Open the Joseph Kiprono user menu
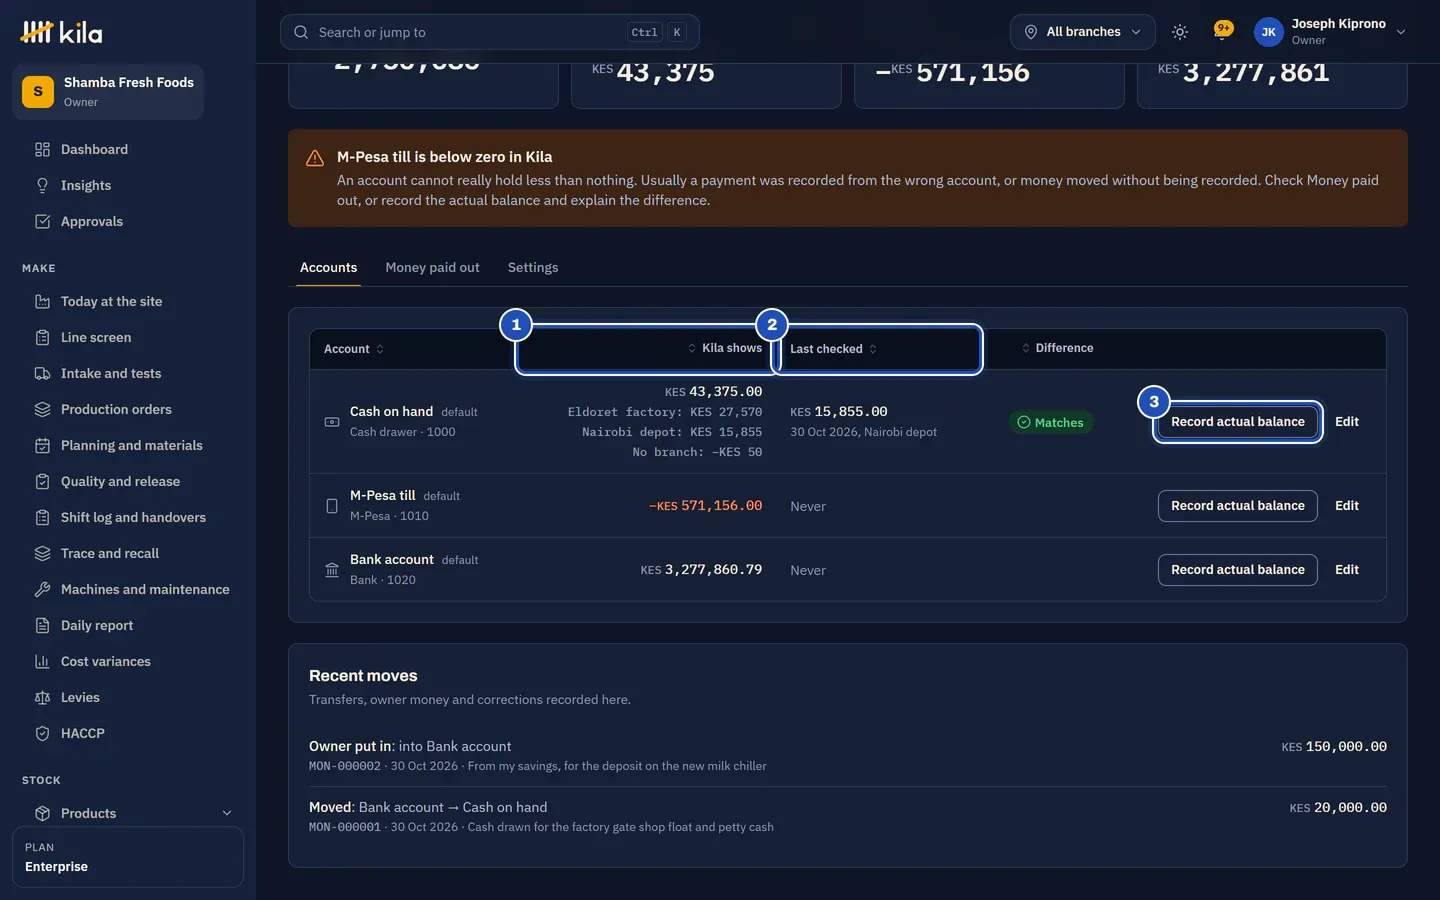 (x=1331, y=32)
